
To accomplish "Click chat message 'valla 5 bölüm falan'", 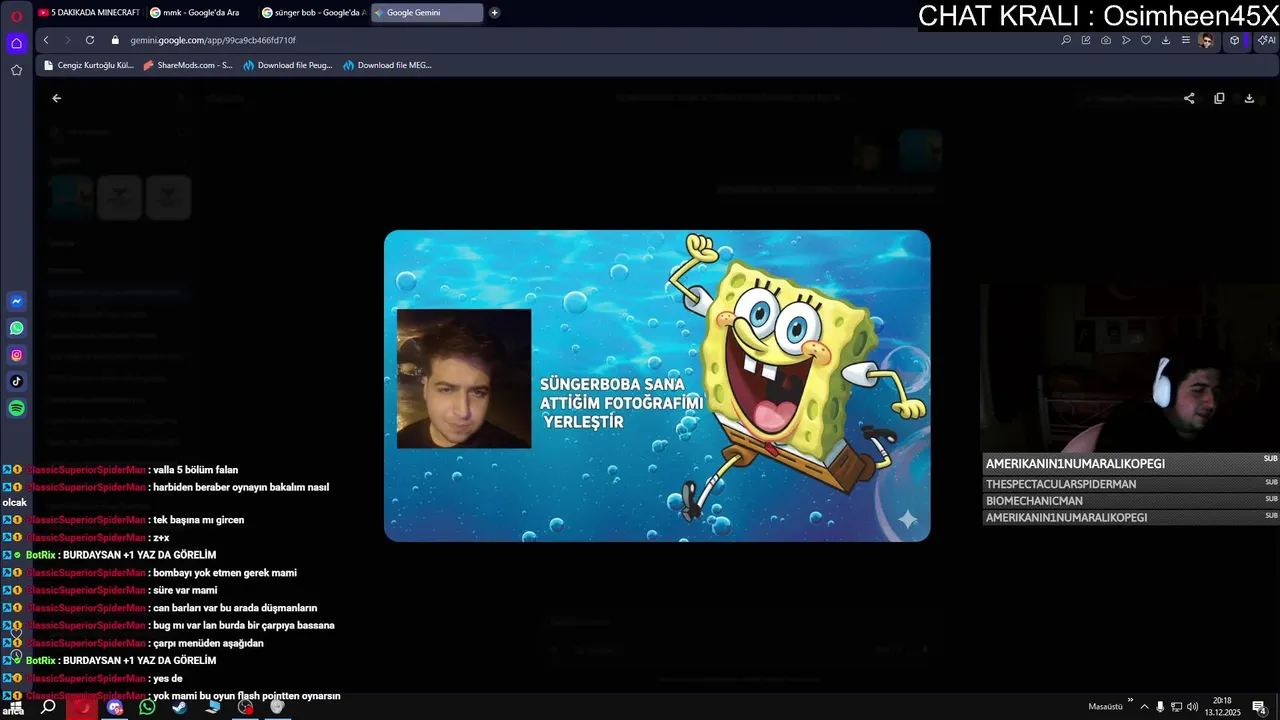I will click(x=195, y=470).
